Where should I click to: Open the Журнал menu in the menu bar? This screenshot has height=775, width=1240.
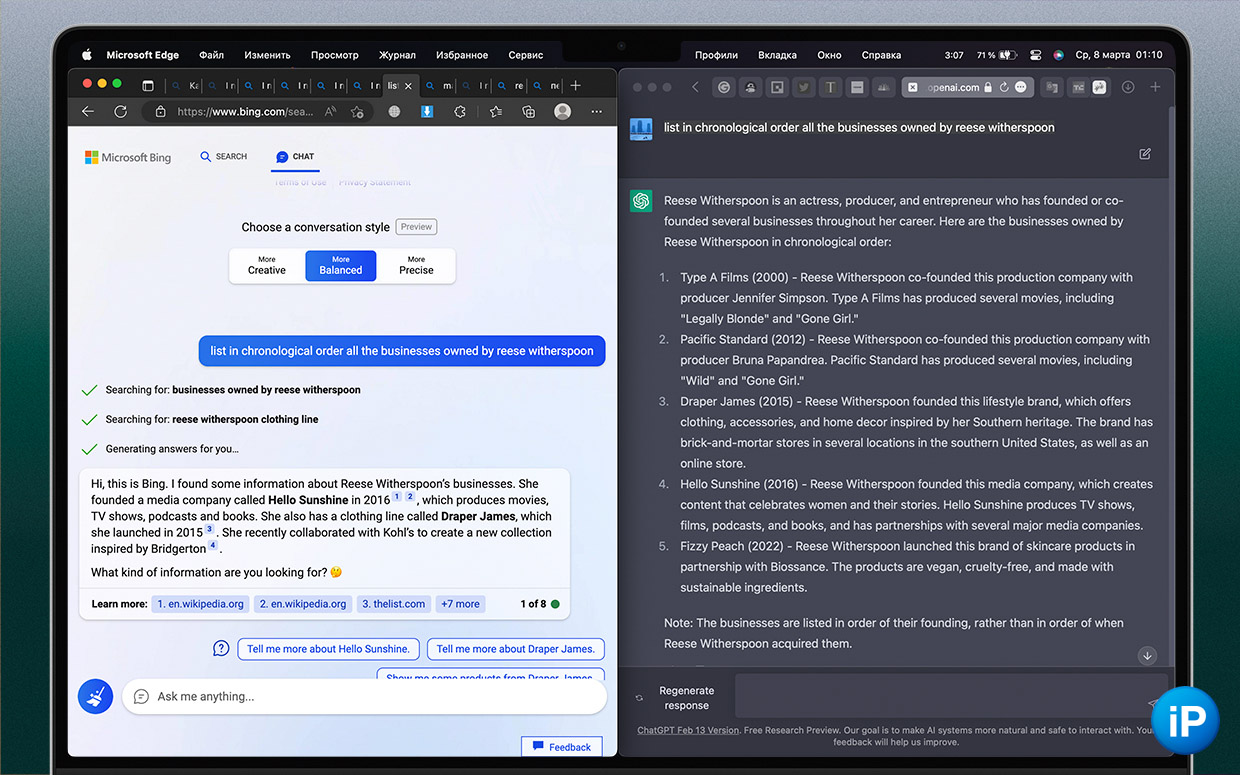point(397,55)
